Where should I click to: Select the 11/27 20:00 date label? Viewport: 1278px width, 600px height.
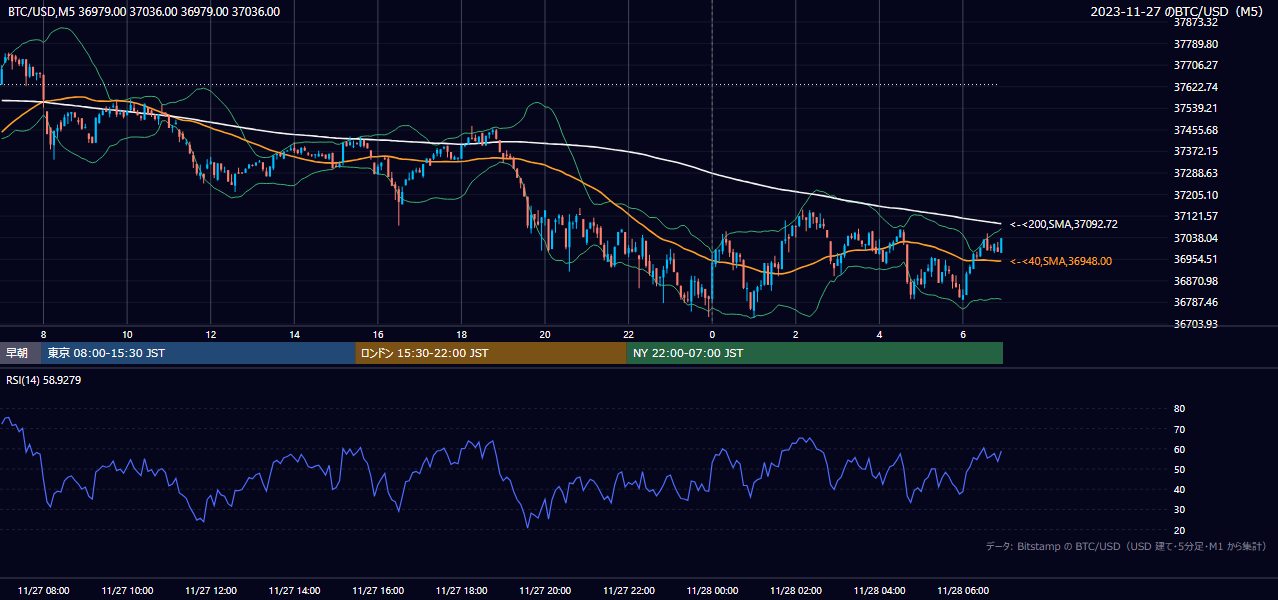click(x=545, y=591)
